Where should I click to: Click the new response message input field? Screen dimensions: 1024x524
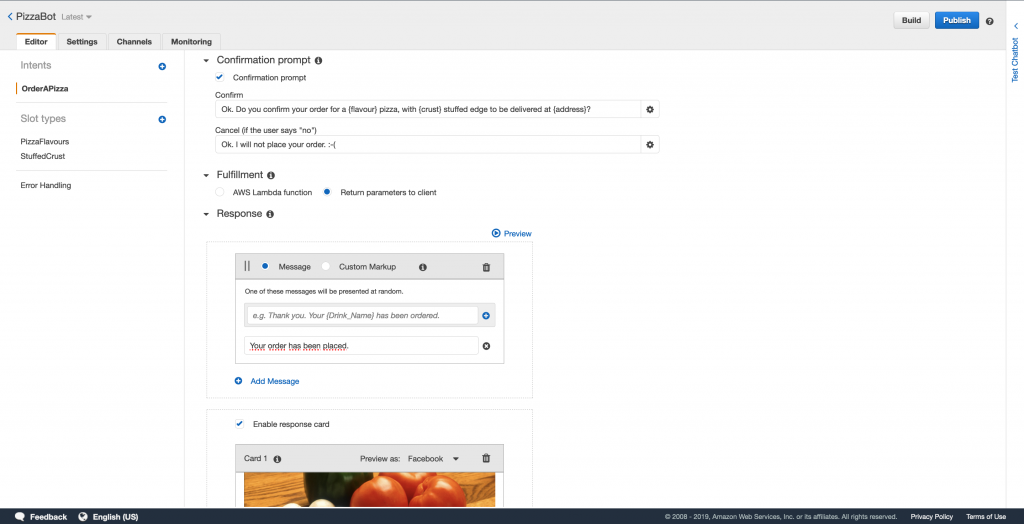361,315
